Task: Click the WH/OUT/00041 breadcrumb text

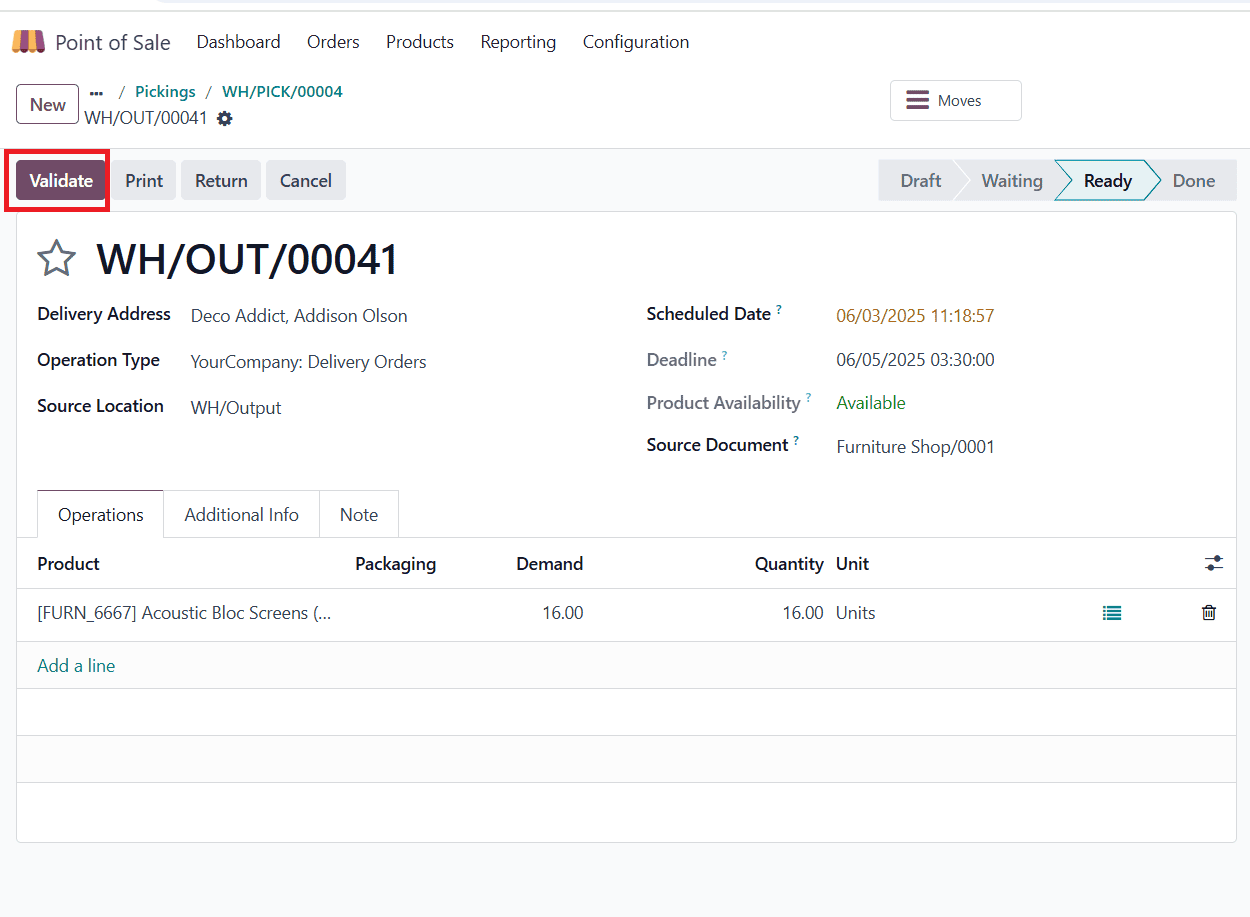Action: [x=146, y=118]
